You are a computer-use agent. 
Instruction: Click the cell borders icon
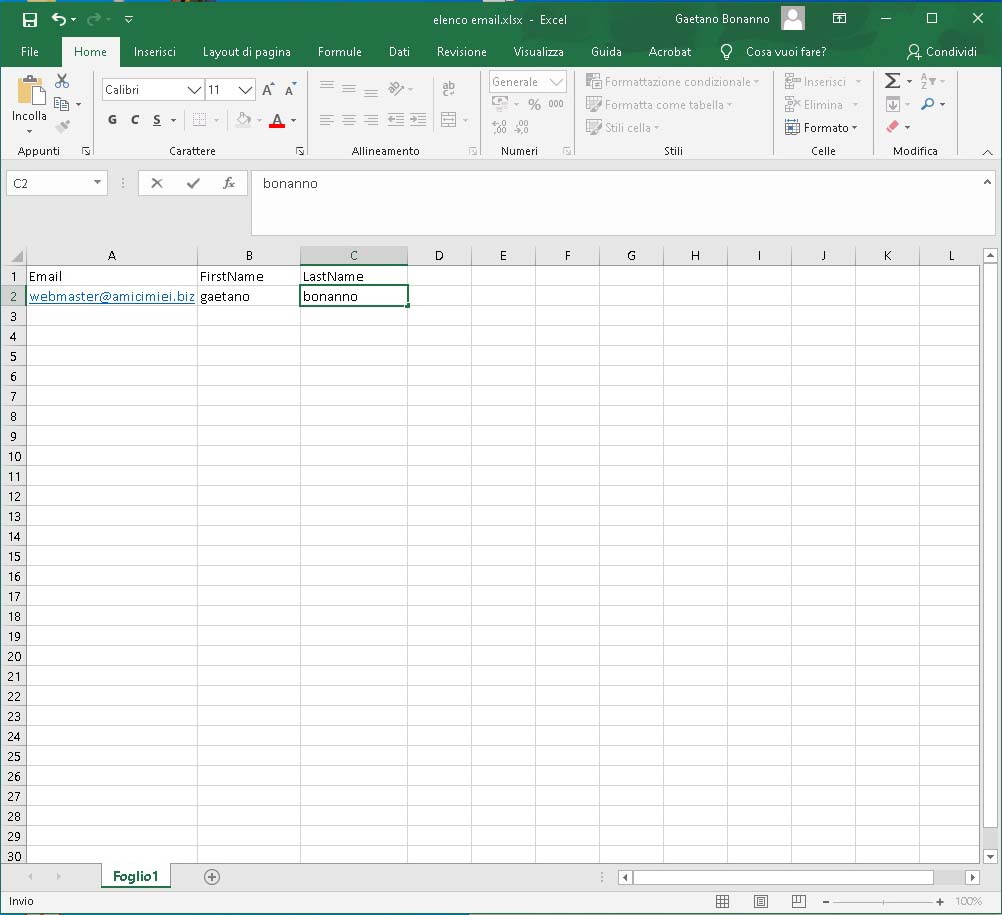pos(199,119)
